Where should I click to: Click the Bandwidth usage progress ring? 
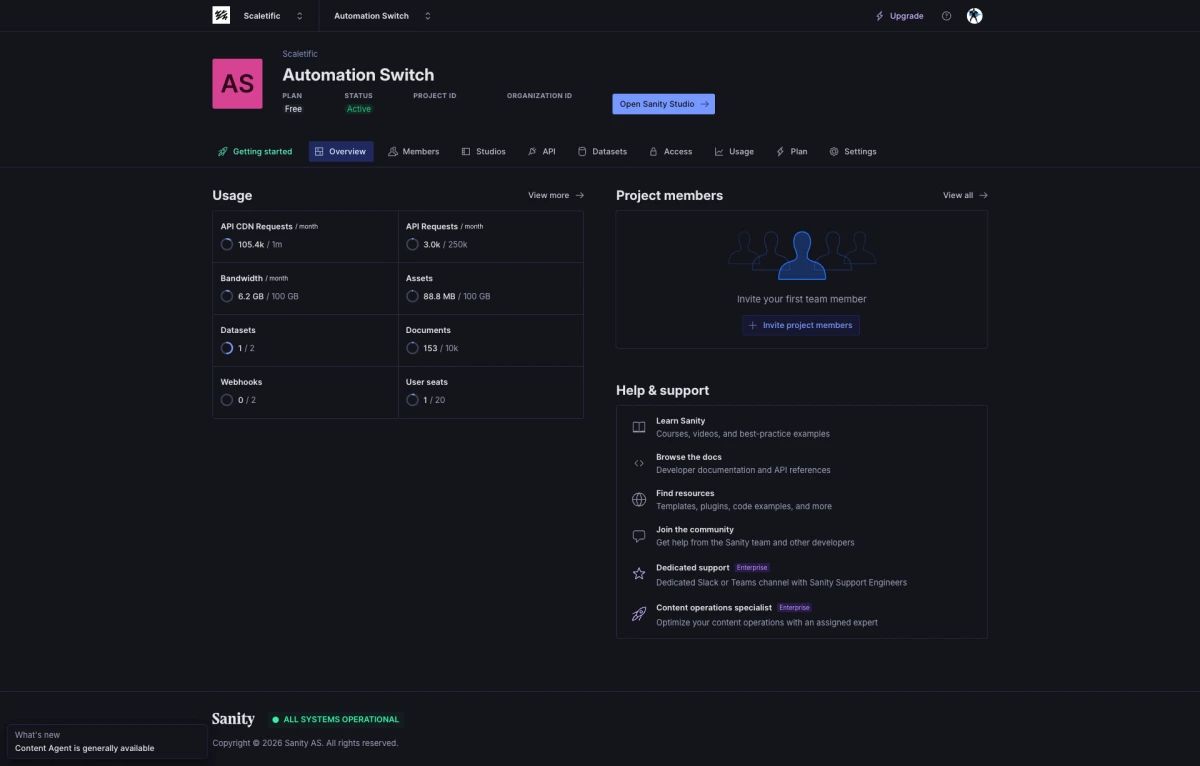[227, 296]
